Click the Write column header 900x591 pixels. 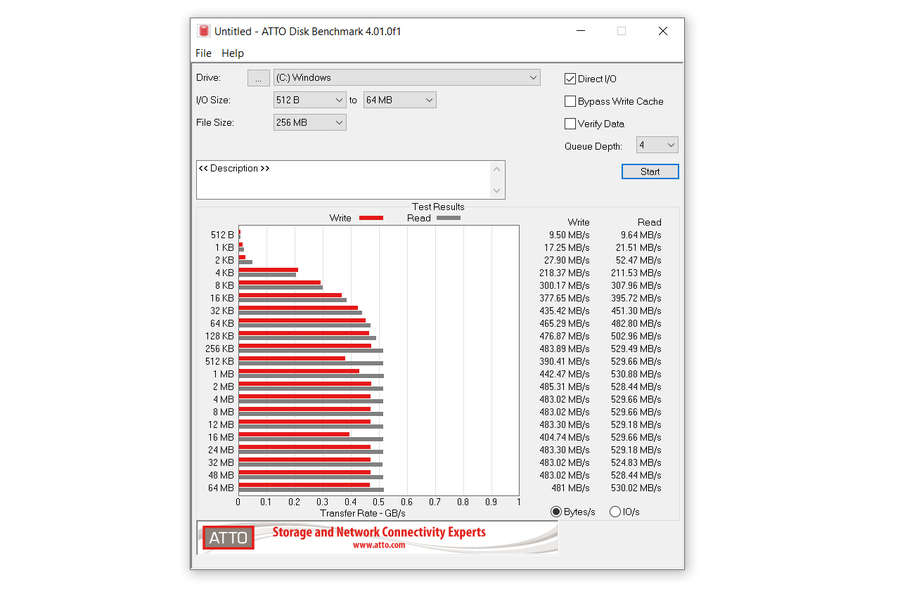578,222
